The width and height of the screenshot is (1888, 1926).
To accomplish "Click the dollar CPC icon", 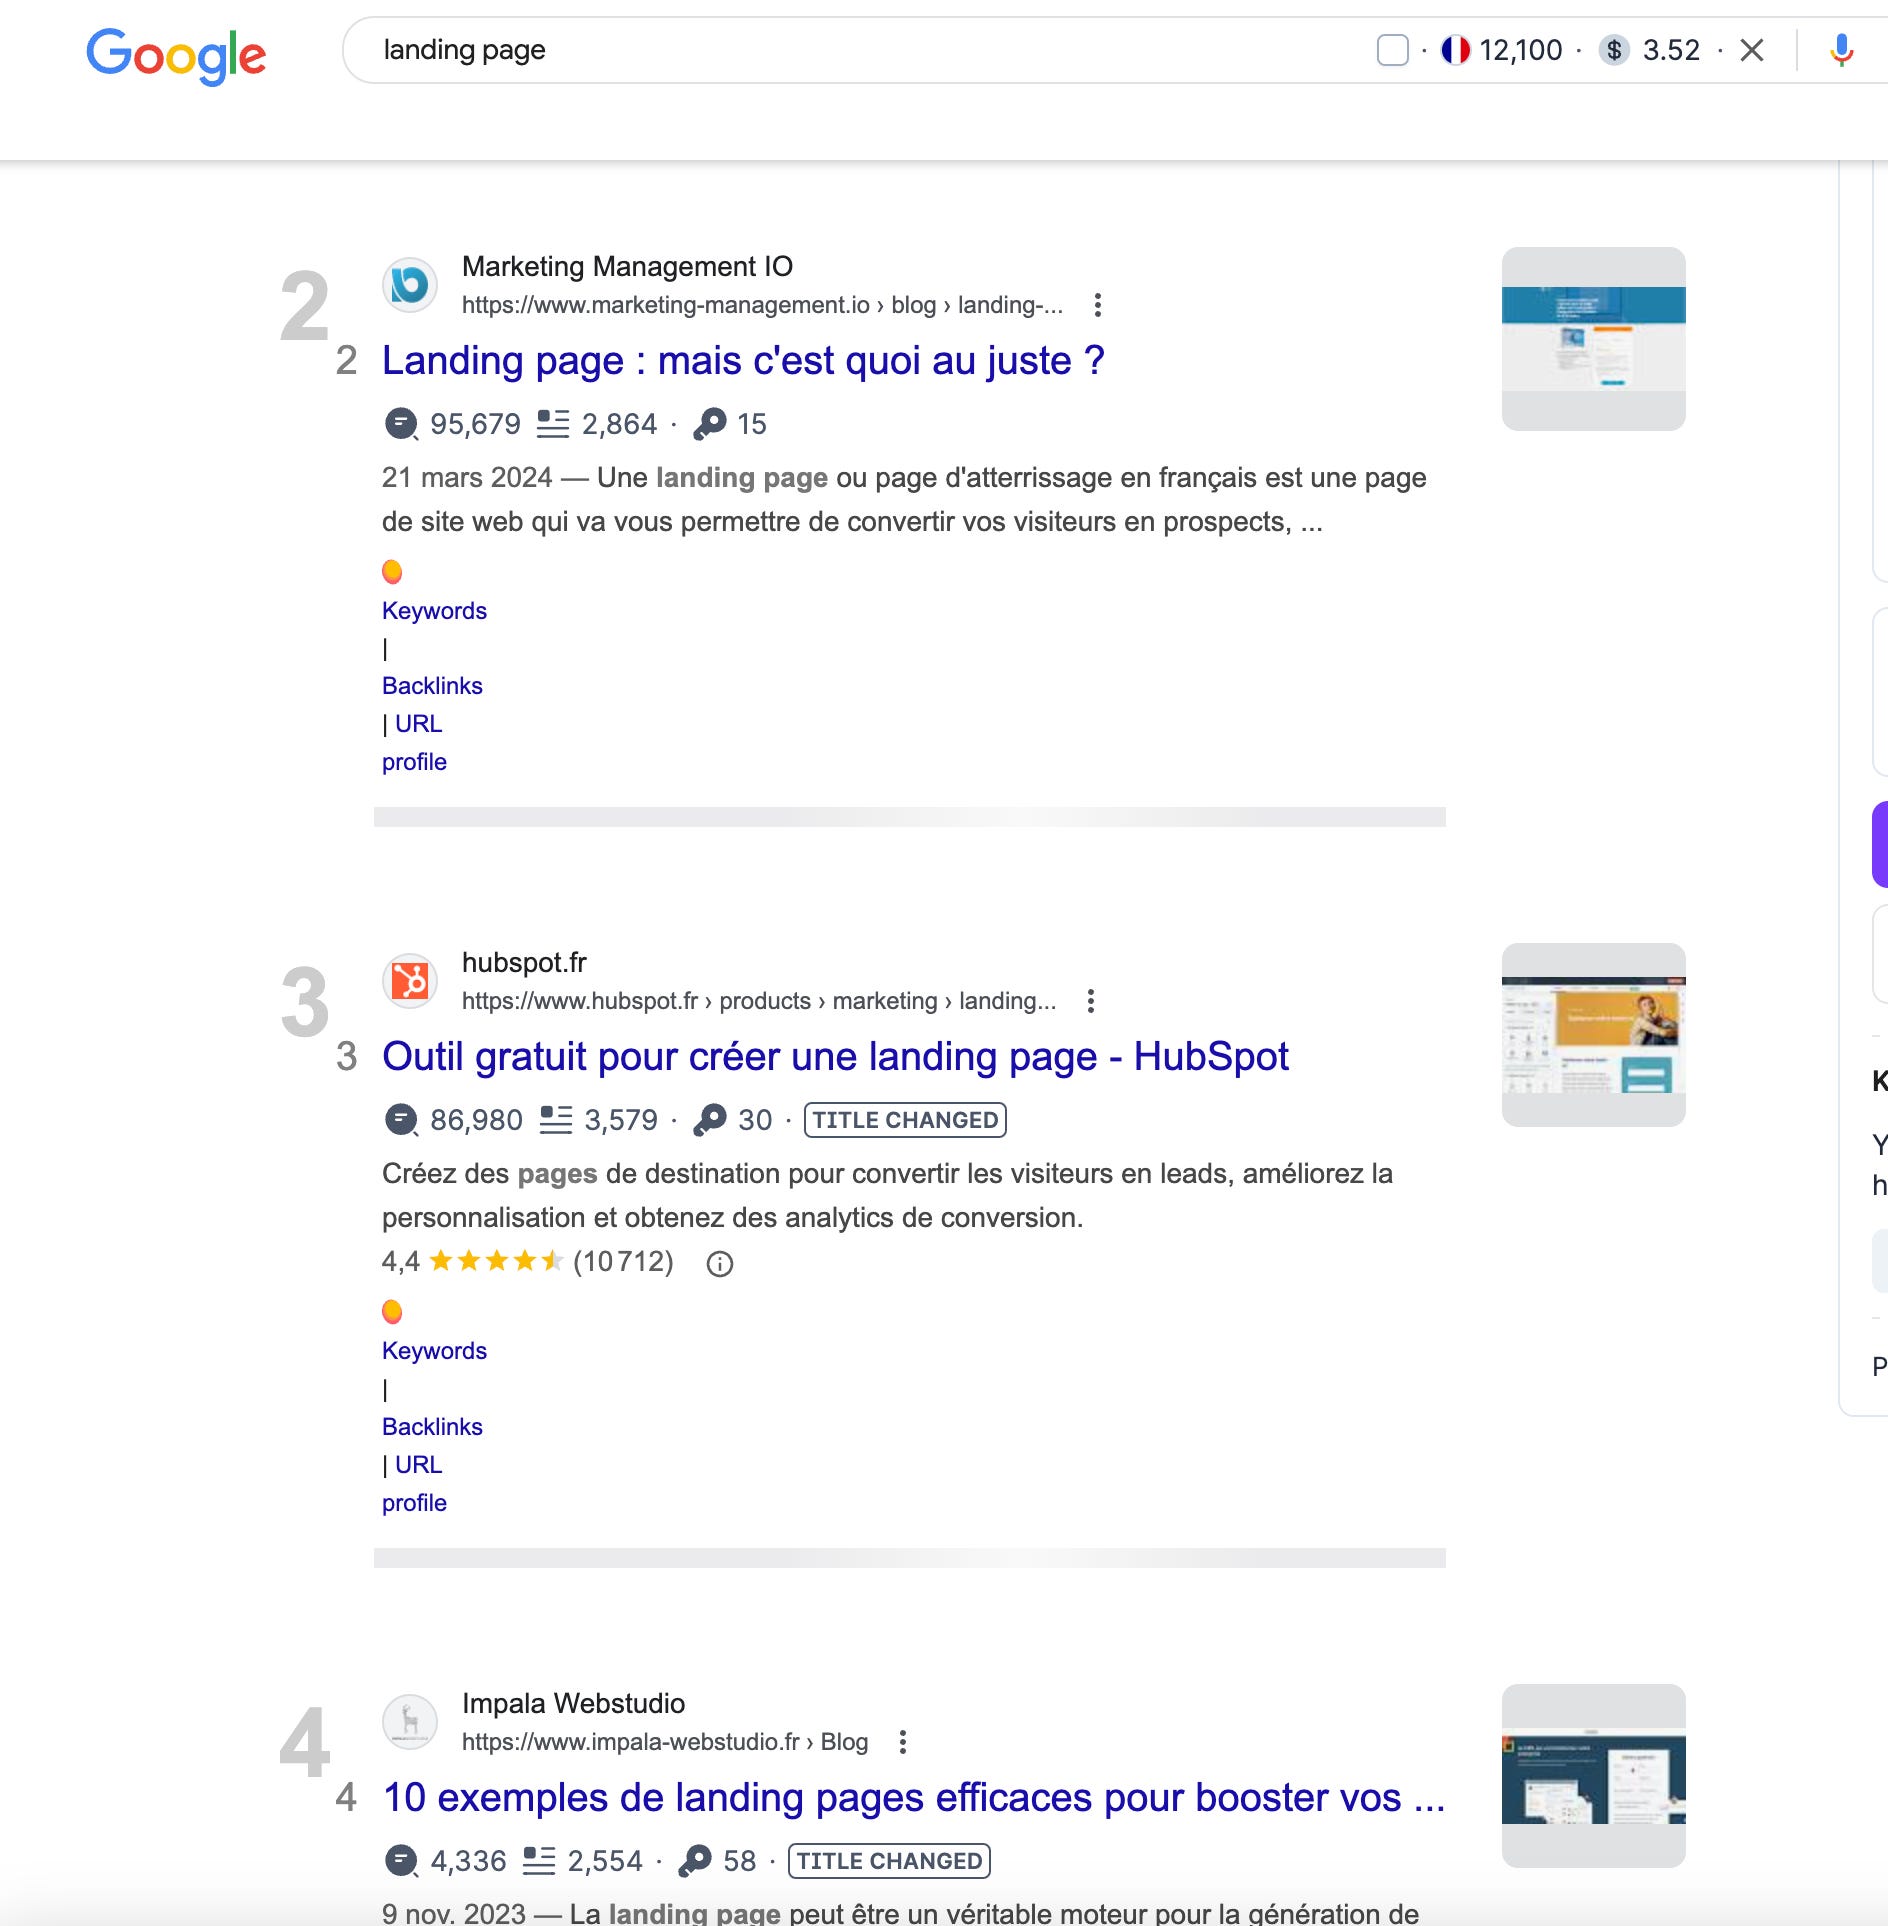I will 1614,50.
